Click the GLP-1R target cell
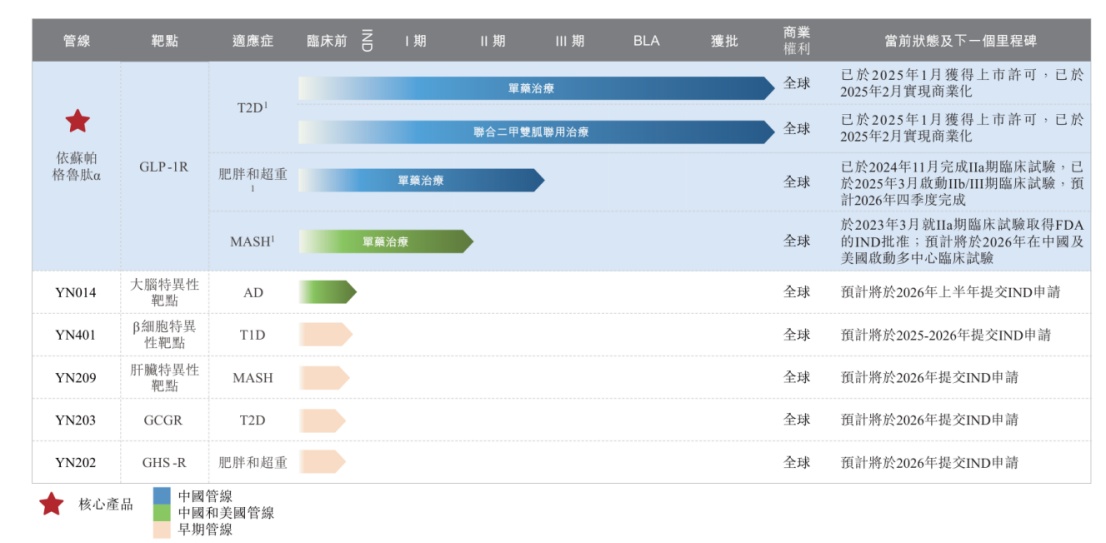Image resolution: width=1106 pixels, height=543 pixels. pyautogui.click(x=164, y=168)
